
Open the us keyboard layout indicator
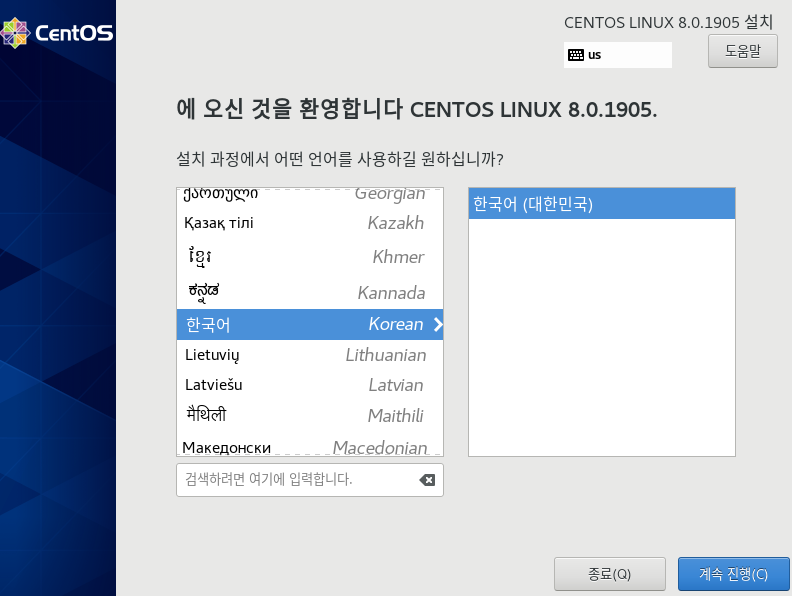(x=618, y=55)
